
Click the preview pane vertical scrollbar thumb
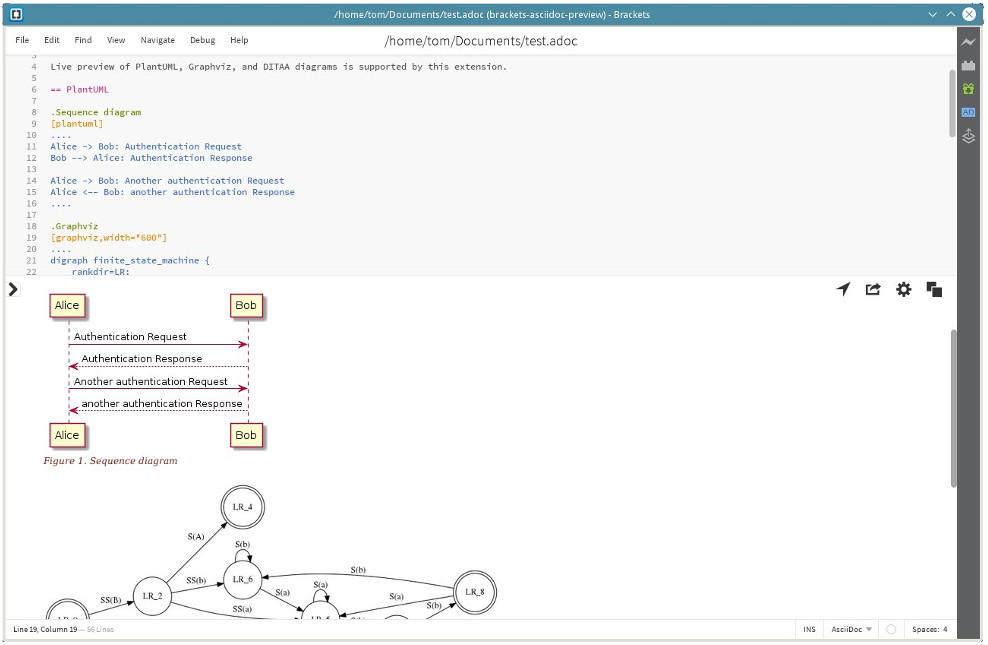pyautogui.click(x=953, y=408)
